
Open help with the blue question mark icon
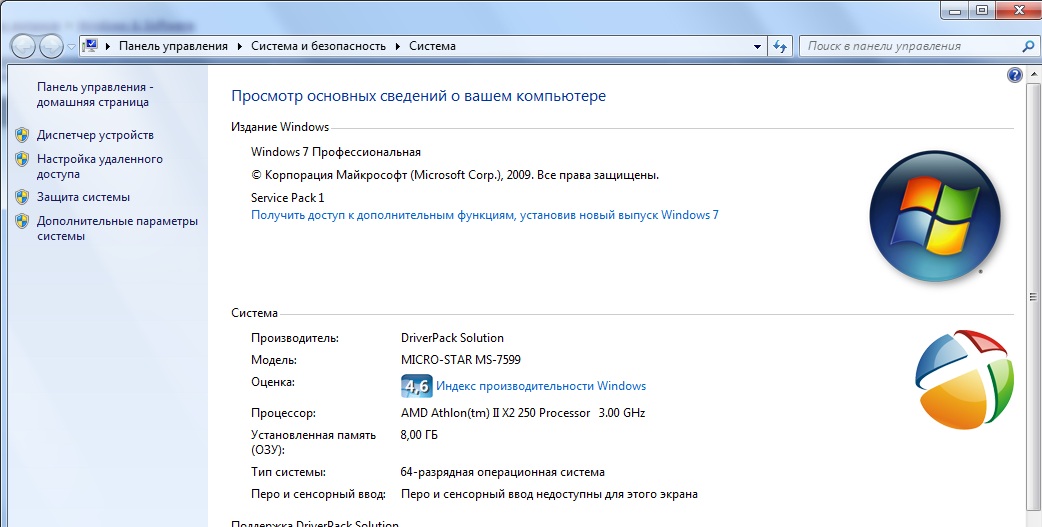[x=1015, y=75]
